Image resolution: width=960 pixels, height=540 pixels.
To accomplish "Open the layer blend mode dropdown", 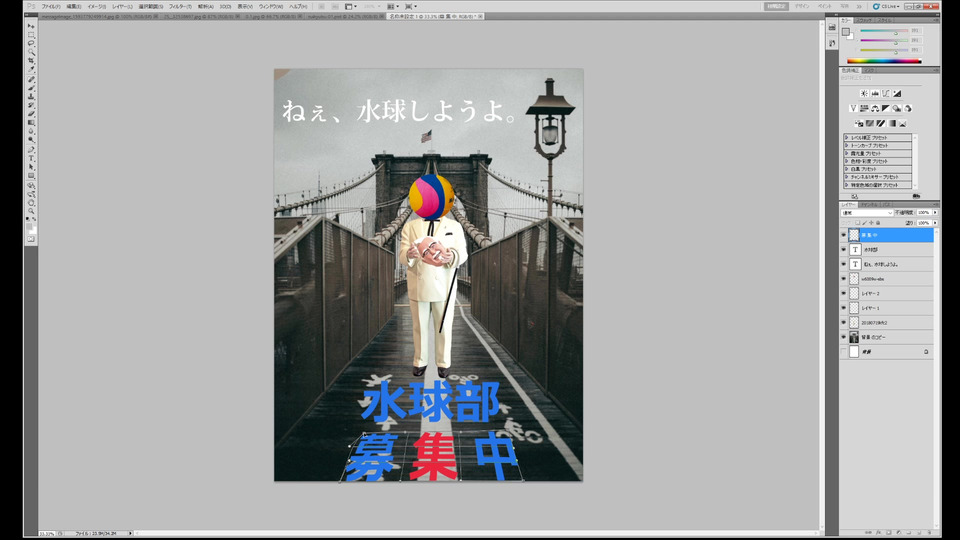I will coord(866,213).
